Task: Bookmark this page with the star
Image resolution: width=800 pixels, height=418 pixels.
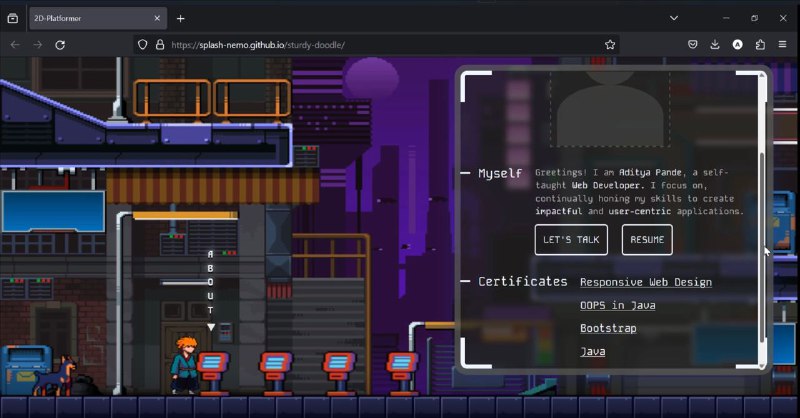Action: click(x=610, y=45)
